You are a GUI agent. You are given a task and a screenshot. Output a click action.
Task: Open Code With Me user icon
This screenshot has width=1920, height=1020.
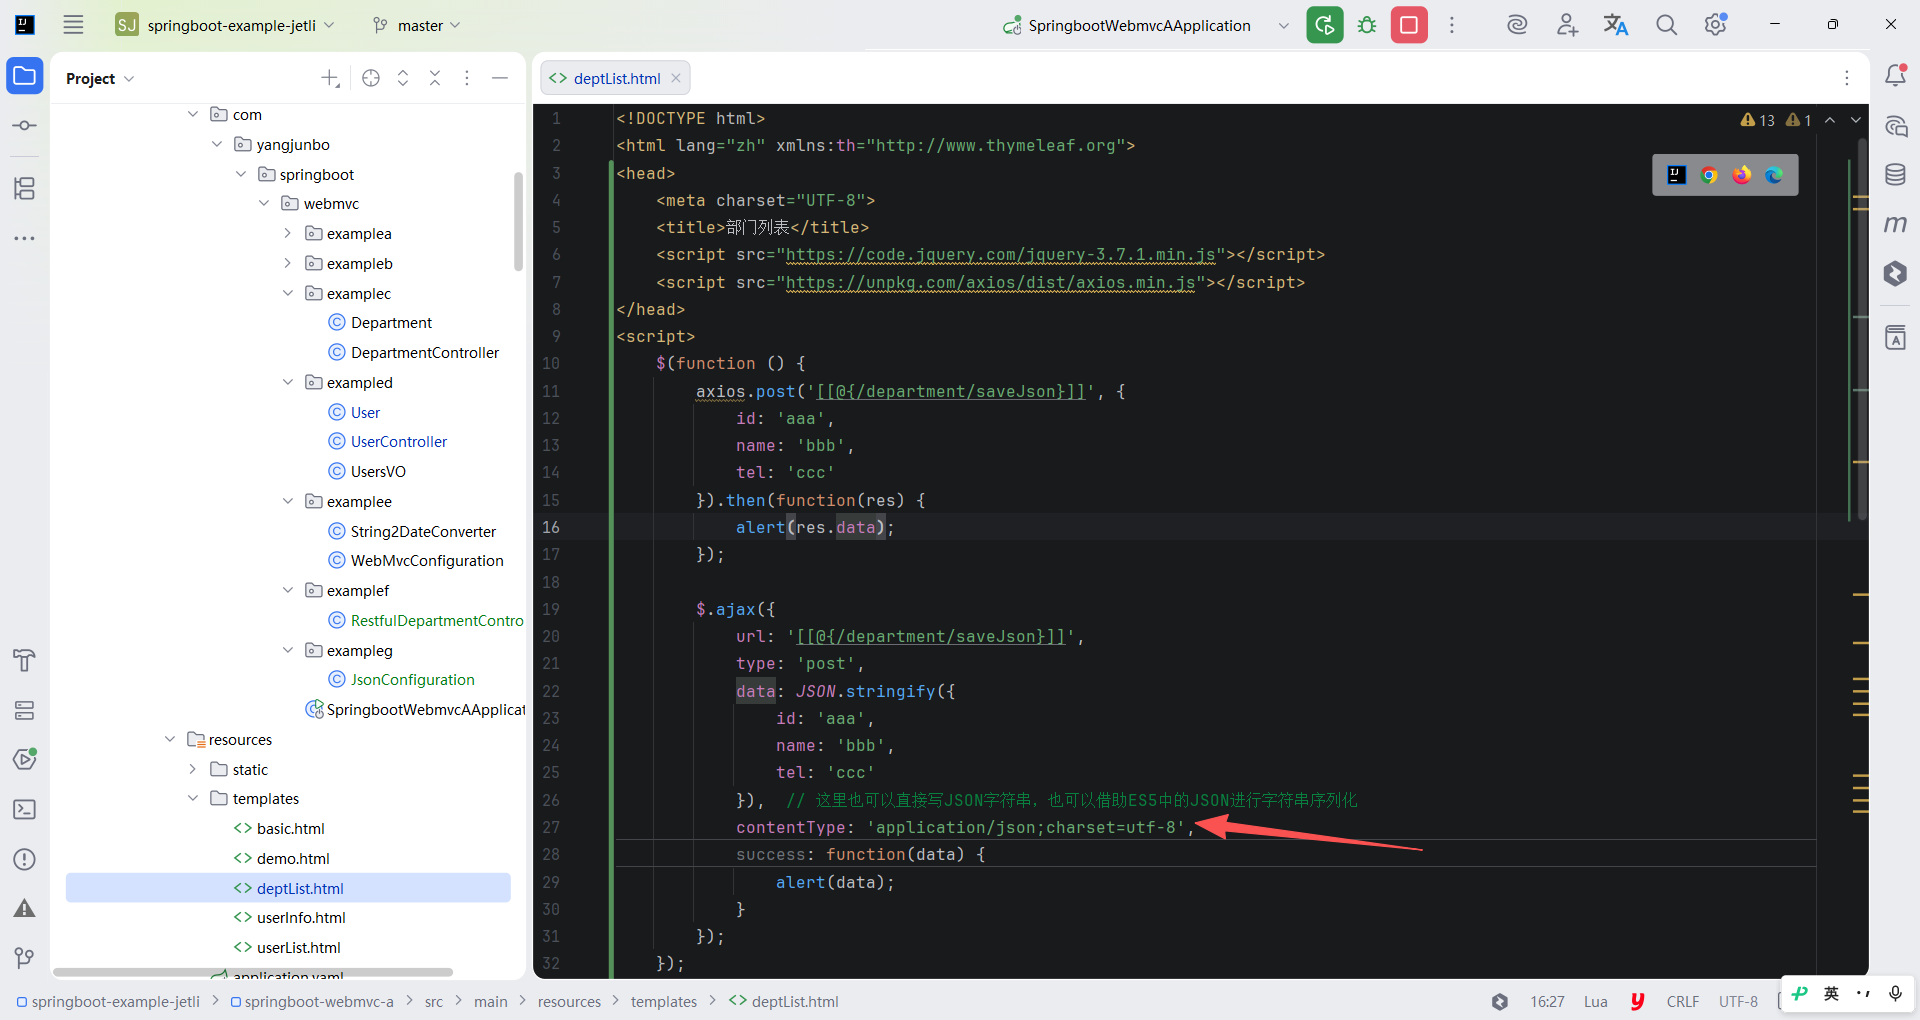[1567, 25]
